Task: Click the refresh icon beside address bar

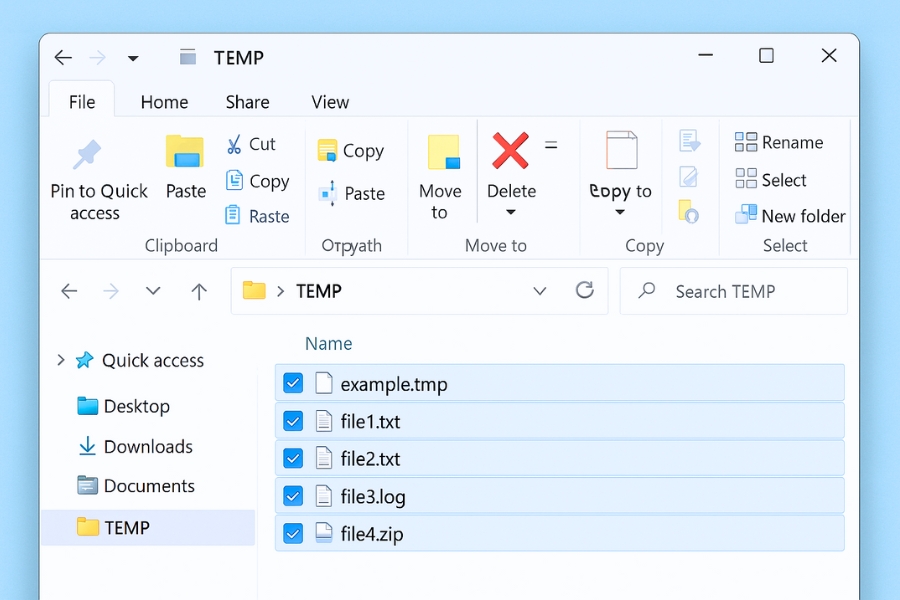Action: tap(585, 291)
